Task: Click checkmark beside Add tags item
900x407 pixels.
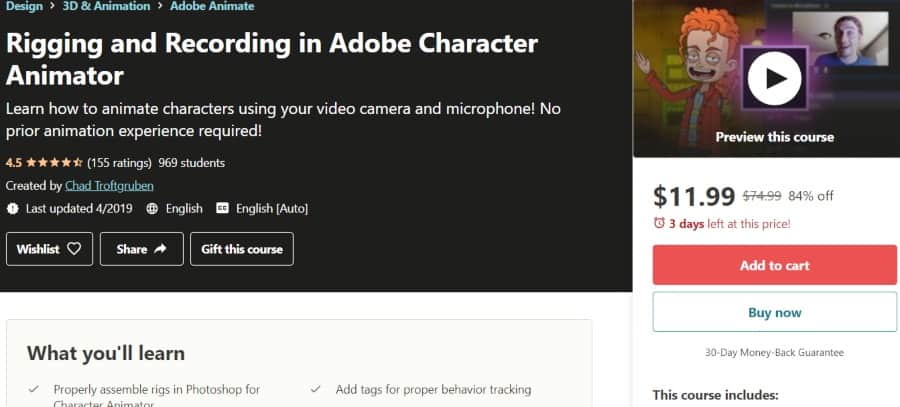Action: [x=315, y=389]
